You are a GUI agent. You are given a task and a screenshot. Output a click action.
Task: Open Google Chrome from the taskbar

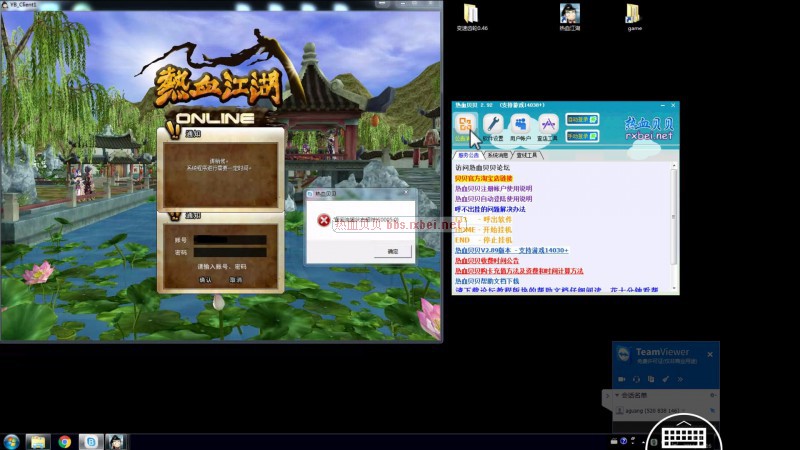click(64, 441)
